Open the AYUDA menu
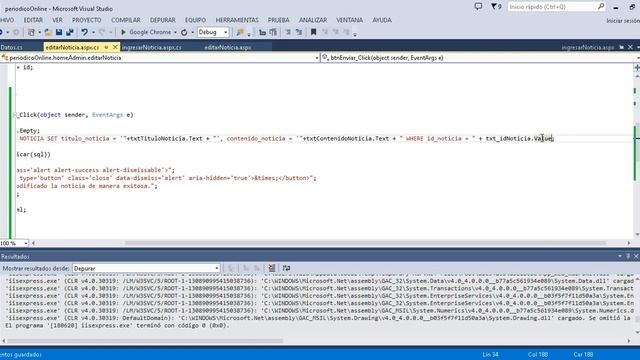Image resolution: width=640 pixels, height=360 pixels. (382, 20)
